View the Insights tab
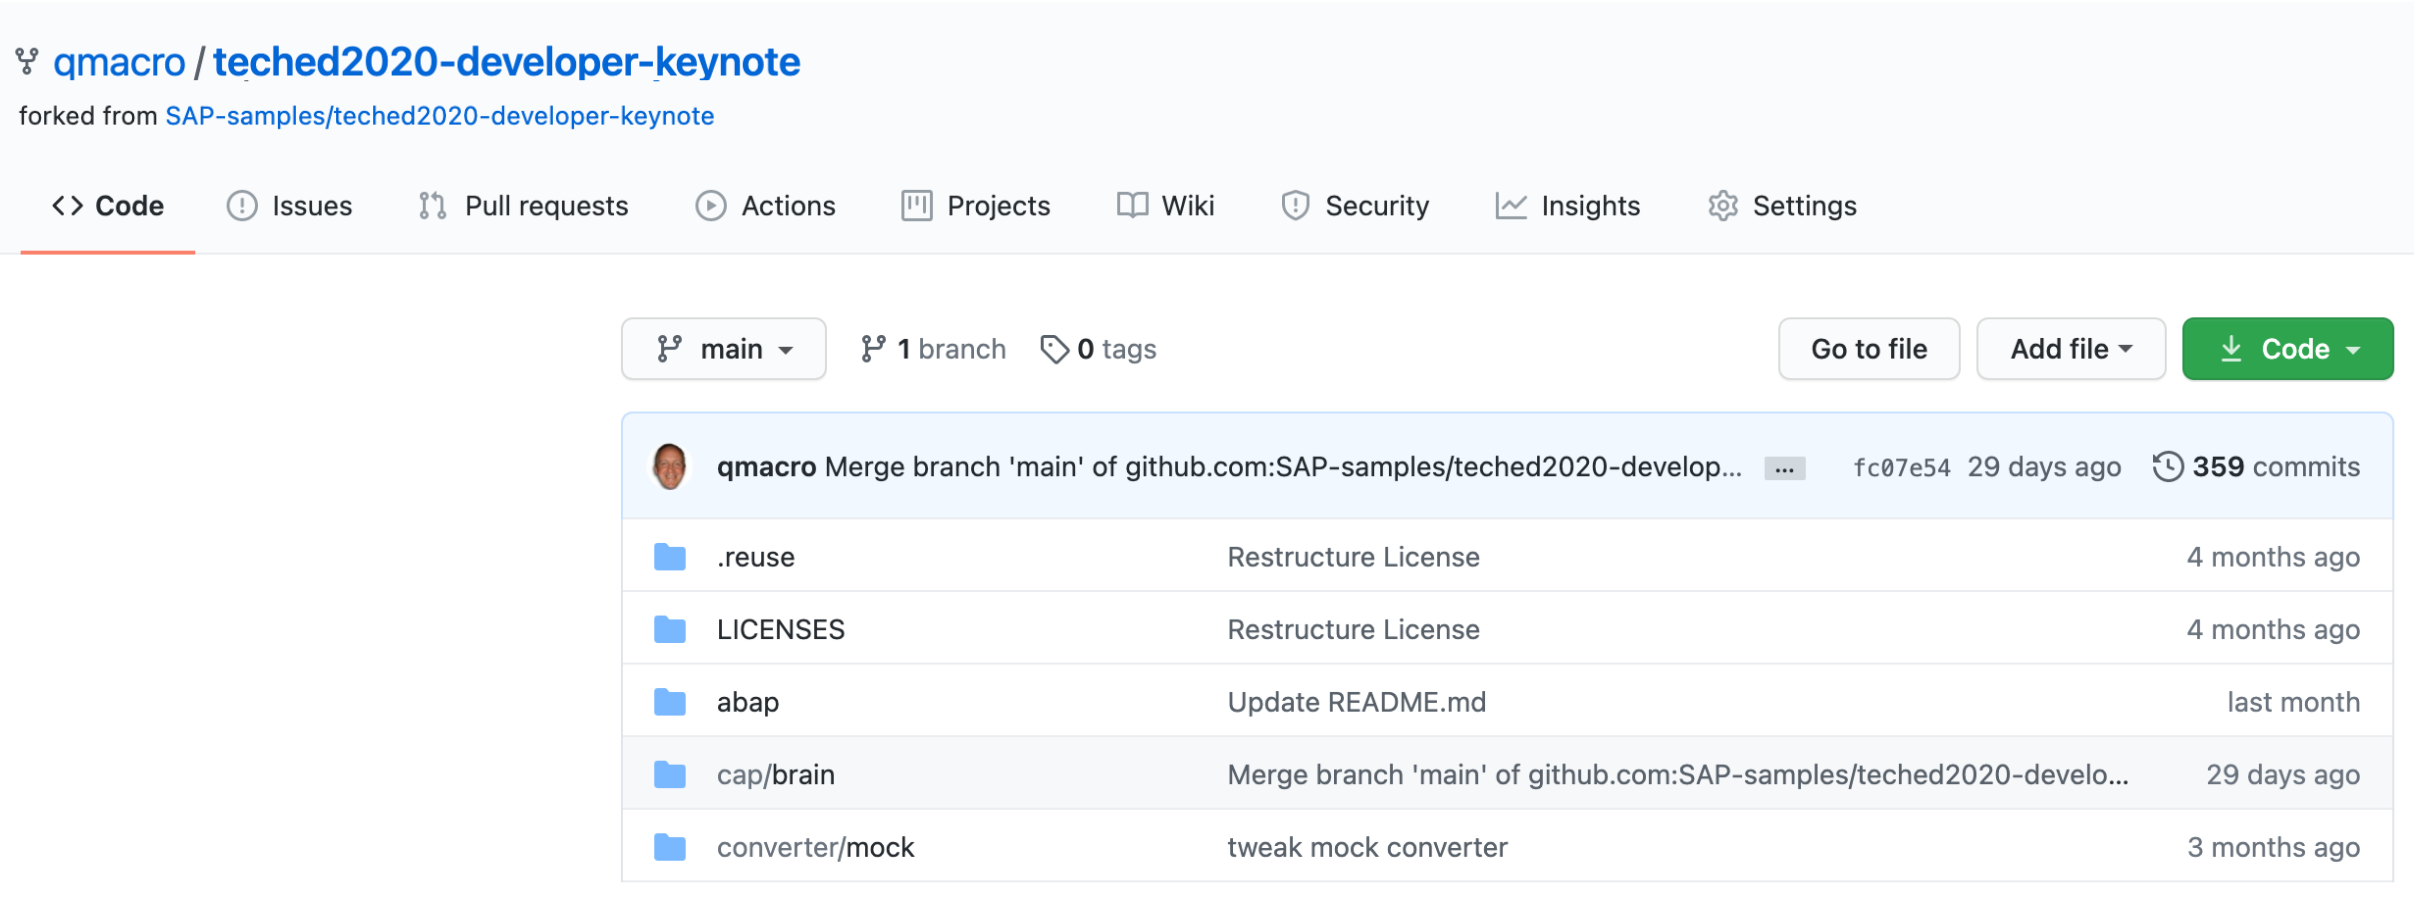2414x916 pixels. [x=1568, y=206]
